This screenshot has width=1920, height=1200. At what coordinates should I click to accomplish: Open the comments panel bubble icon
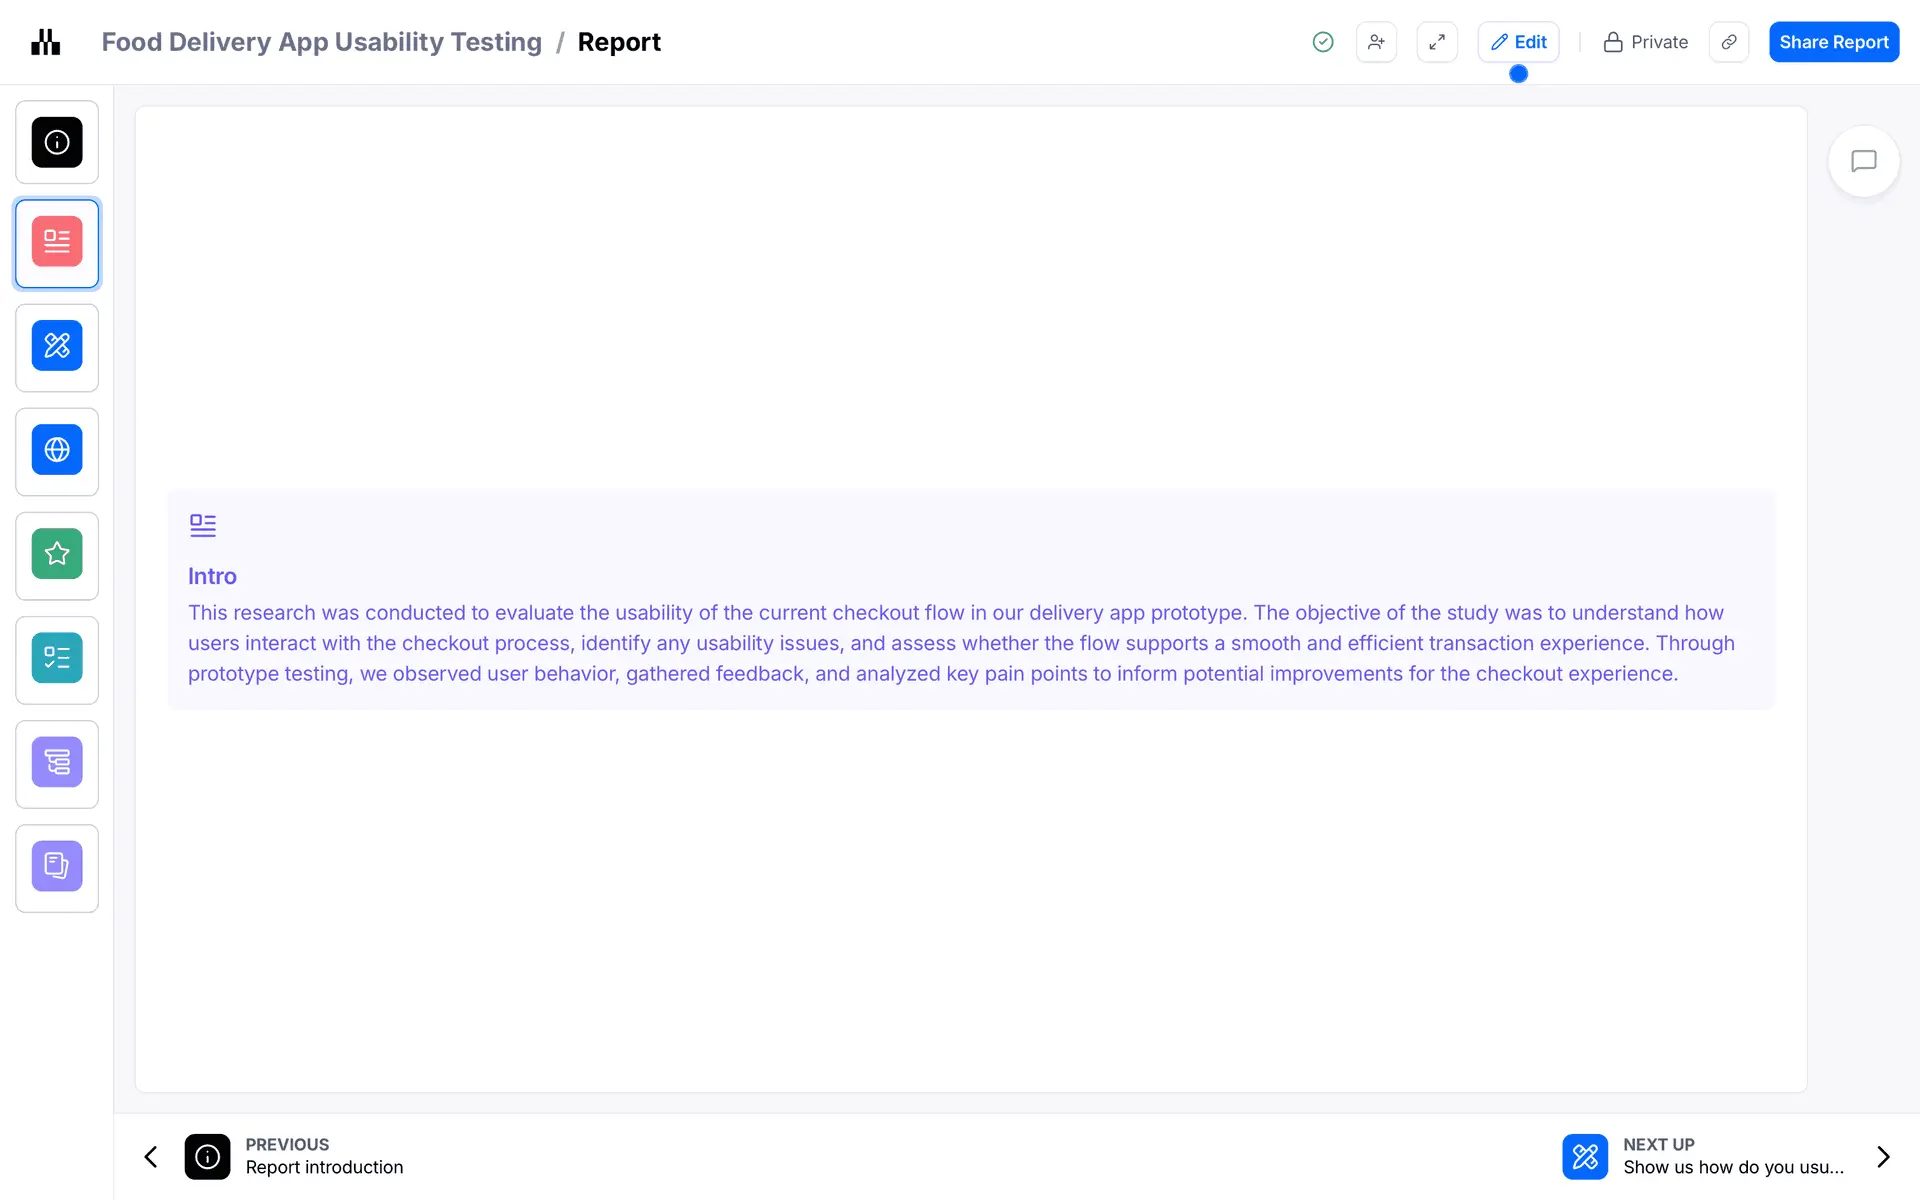(1863, 161)
